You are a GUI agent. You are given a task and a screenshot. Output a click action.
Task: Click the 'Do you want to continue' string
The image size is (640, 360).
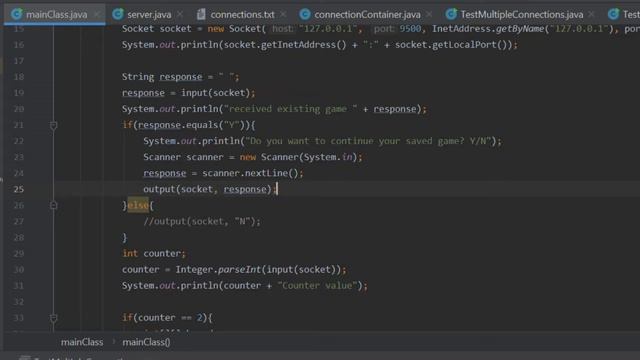click(x=367, y=141)
